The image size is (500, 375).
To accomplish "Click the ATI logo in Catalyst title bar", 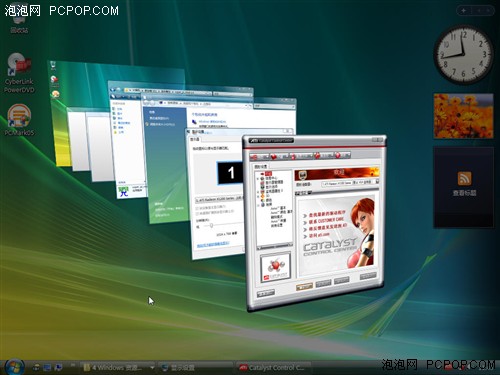I will [254, 141].
